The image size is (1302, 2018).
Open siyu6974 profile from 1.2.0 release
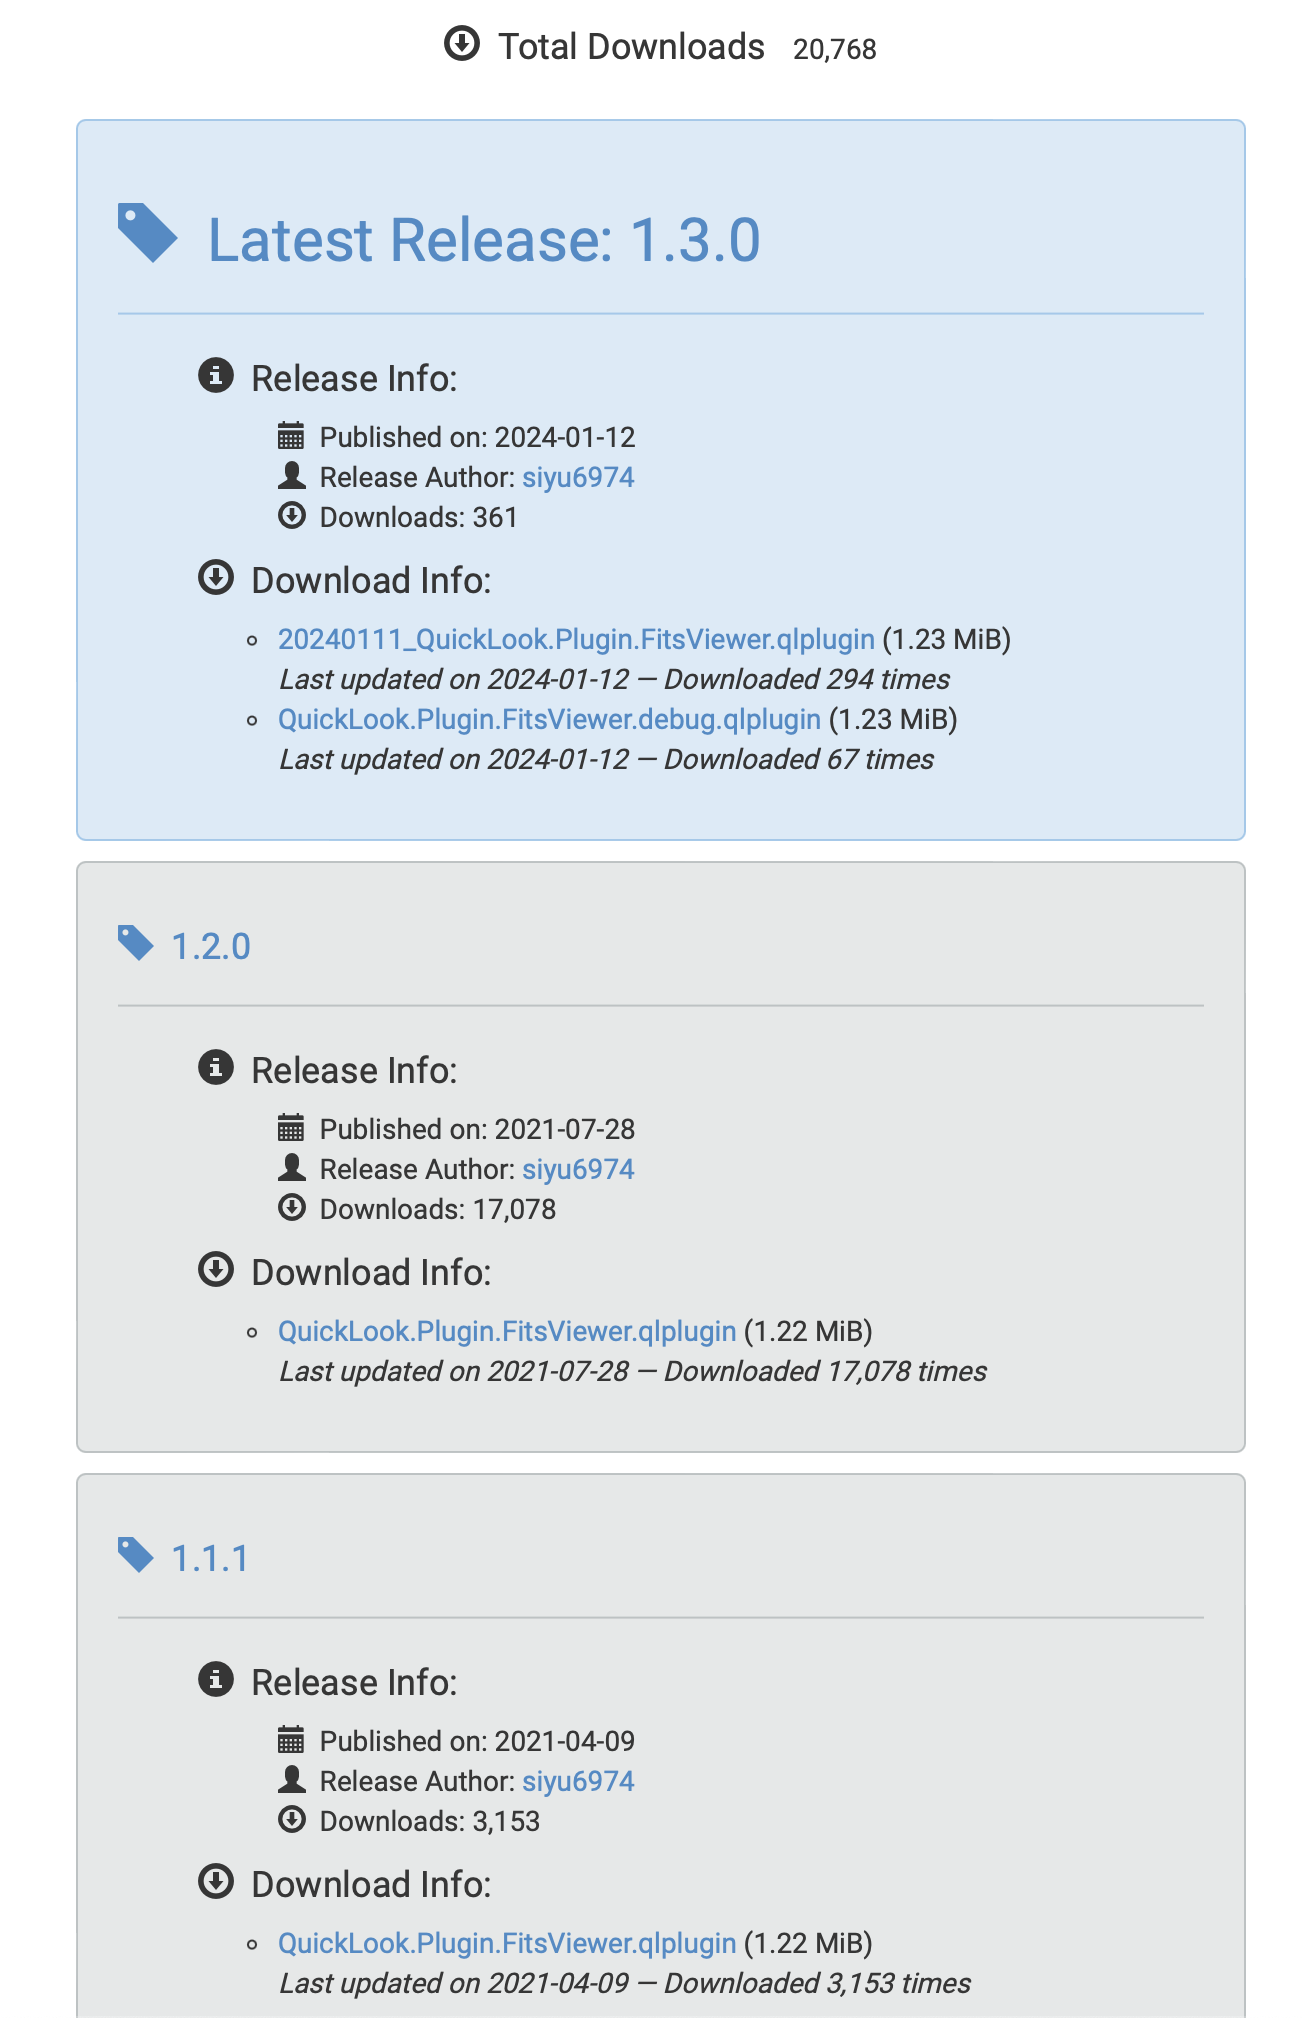578,1169
